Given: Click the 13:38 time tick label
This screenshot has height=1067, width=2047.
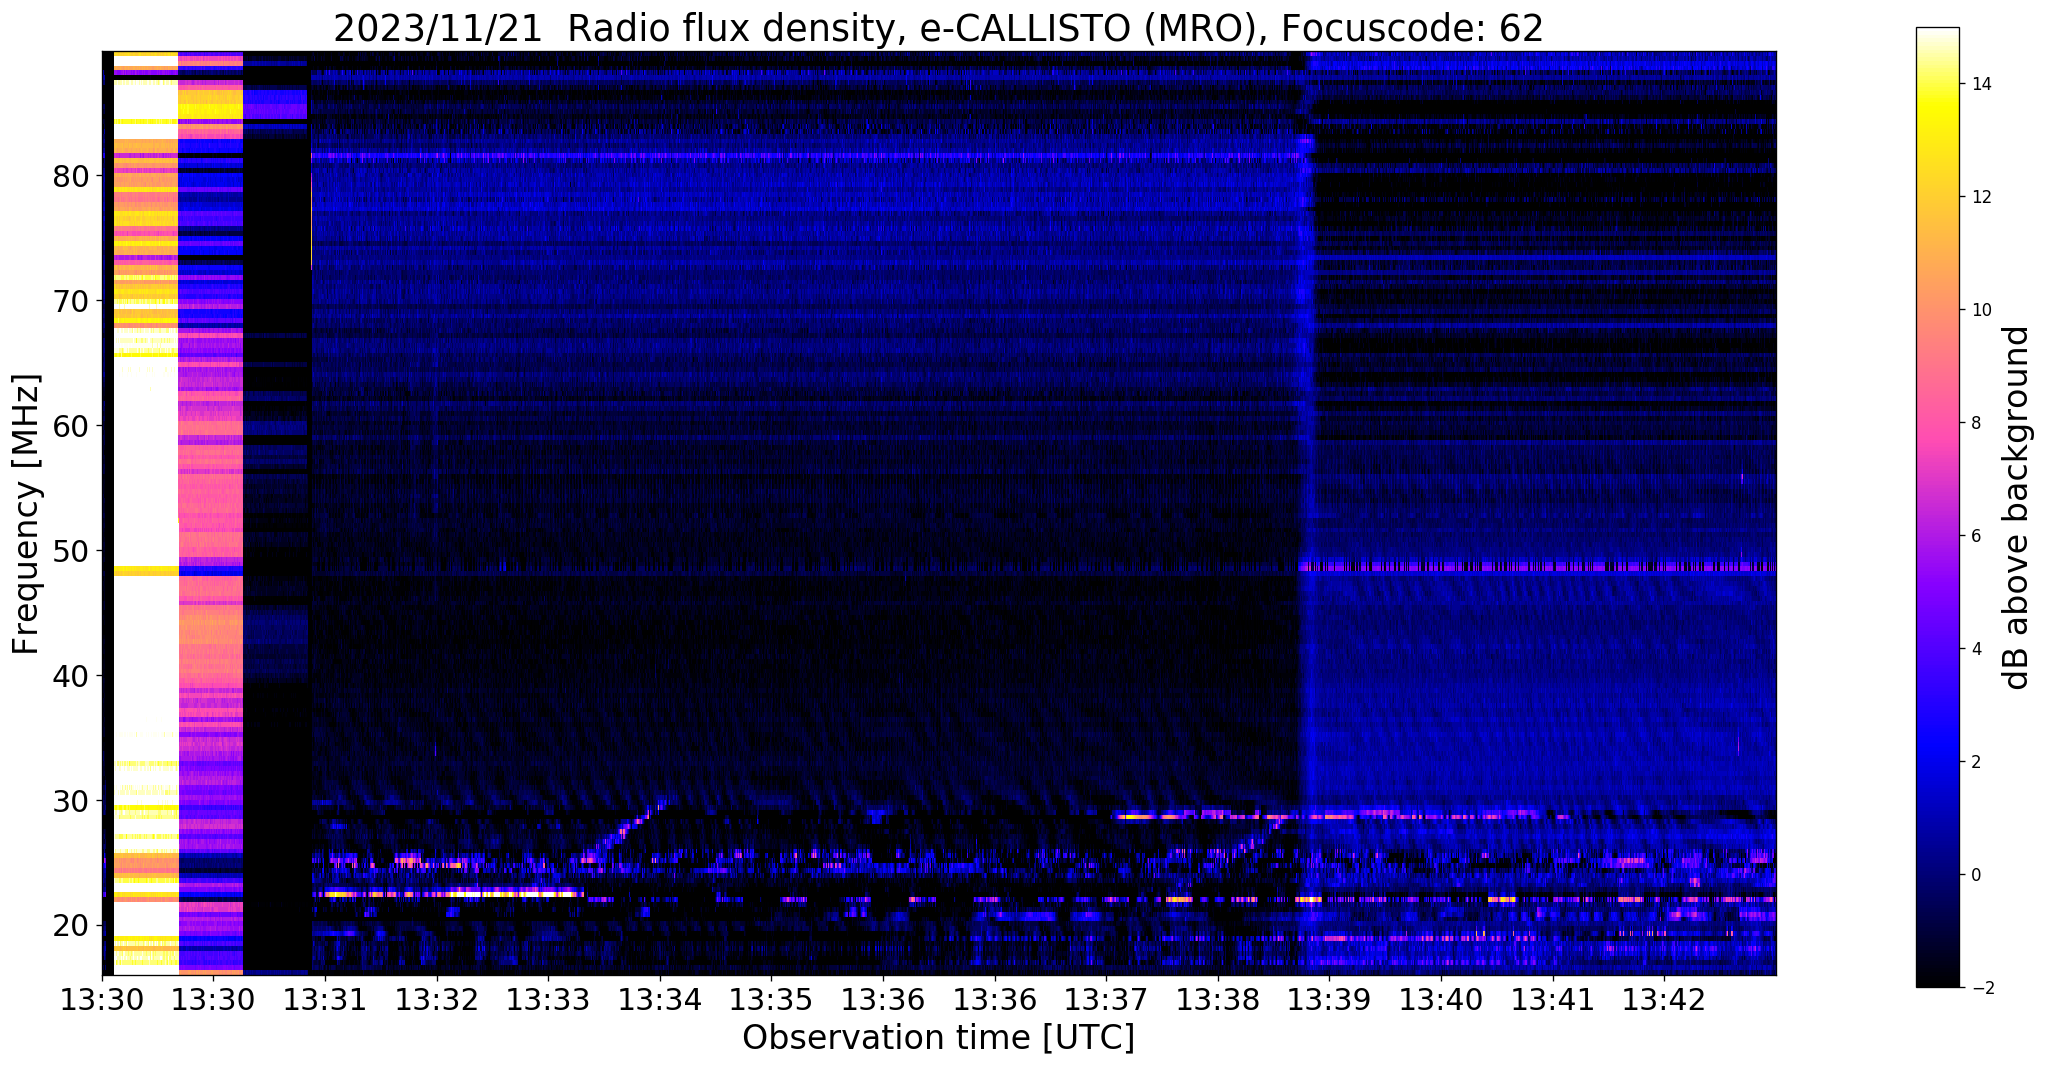Looking at the screenshot, I should [x=1218, y=1000].
